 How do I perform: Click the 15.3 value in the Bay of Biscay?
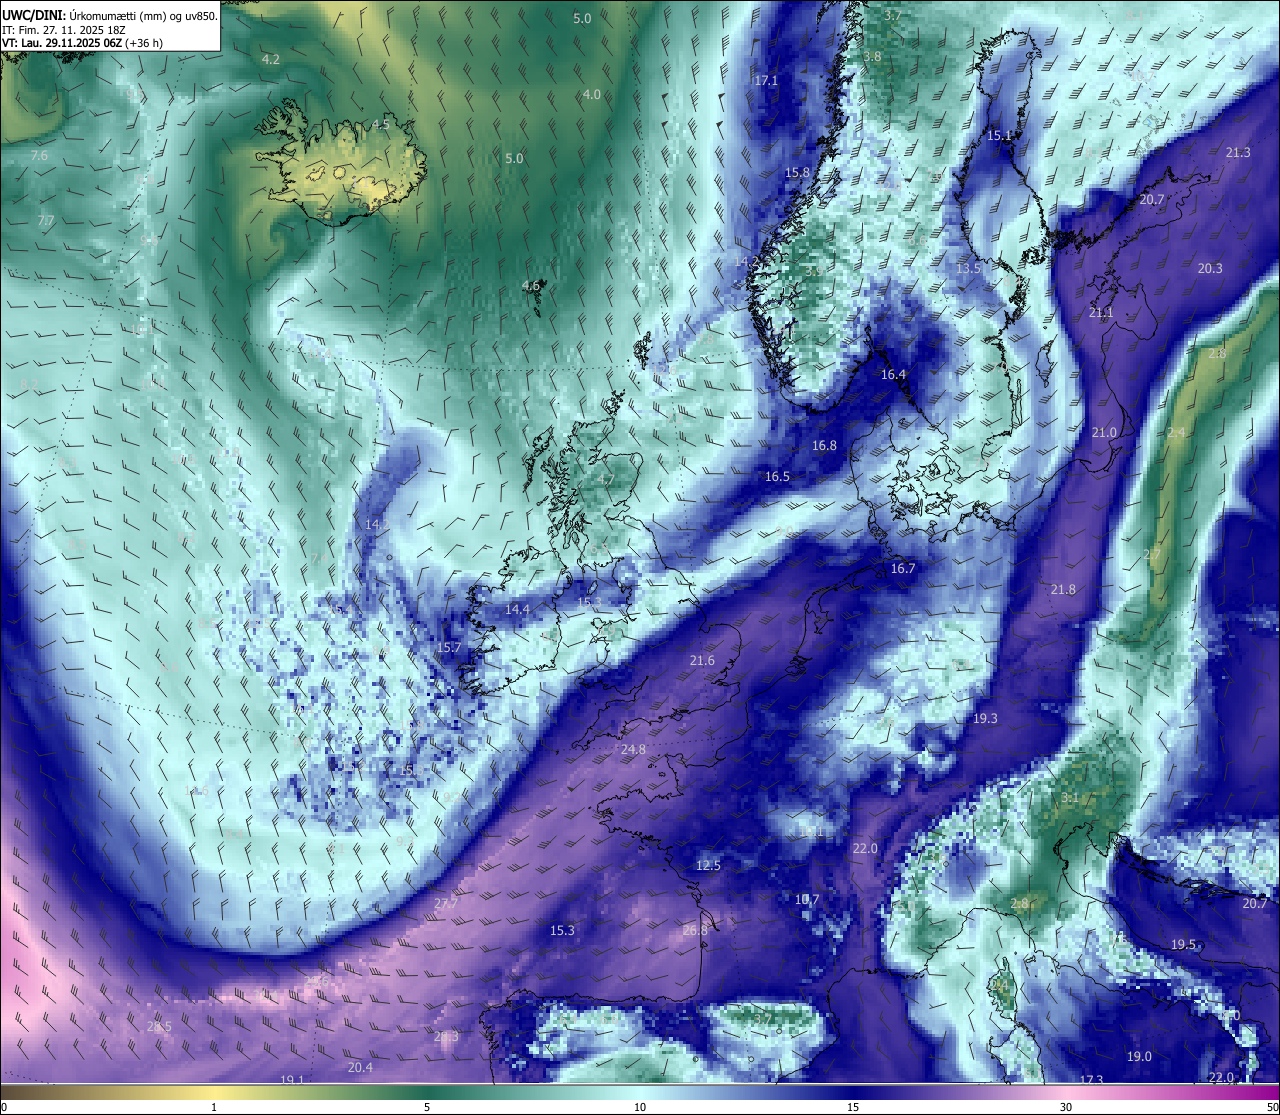(x=562, y=930)
